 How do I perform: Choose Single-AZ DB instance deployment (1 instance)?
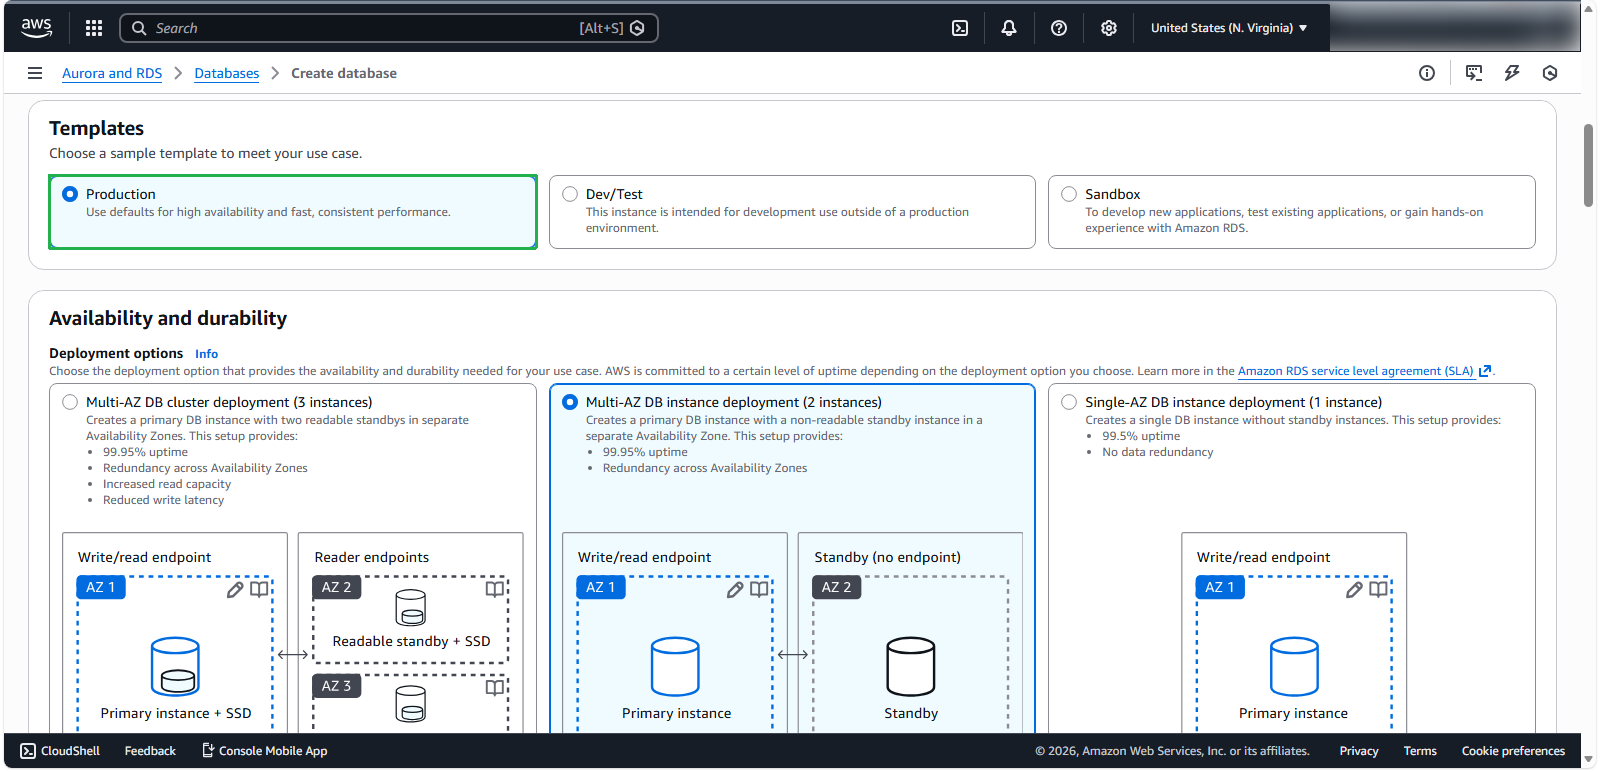click(1069, 402)
